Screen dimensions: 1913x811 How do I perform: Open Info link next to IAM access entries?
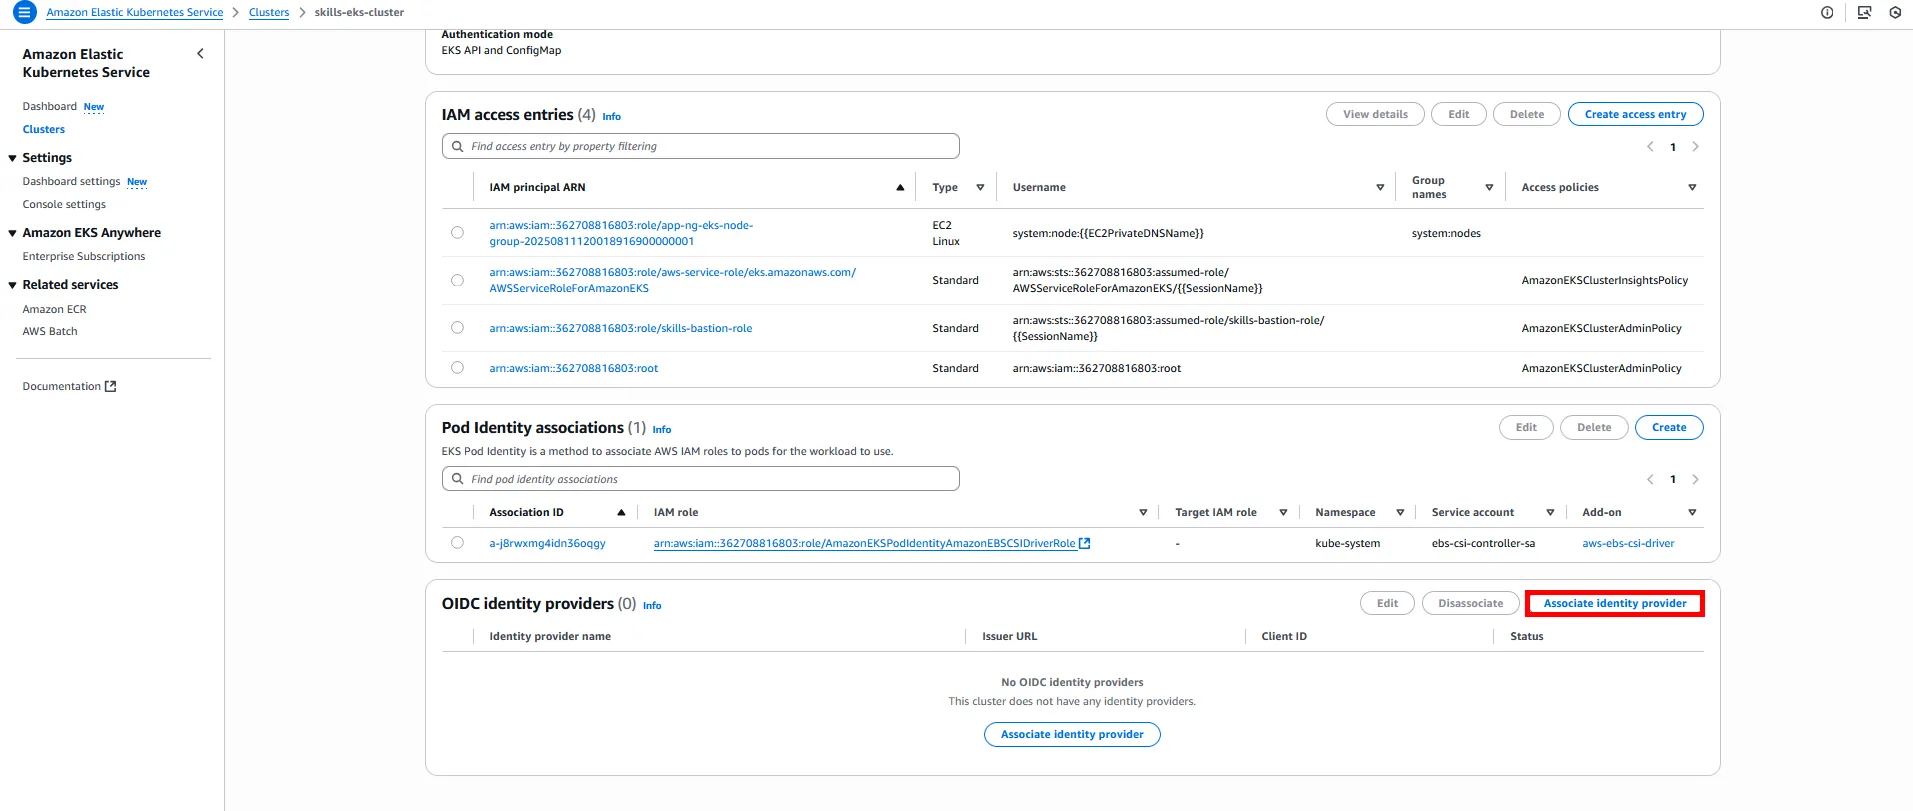point(611,117)
